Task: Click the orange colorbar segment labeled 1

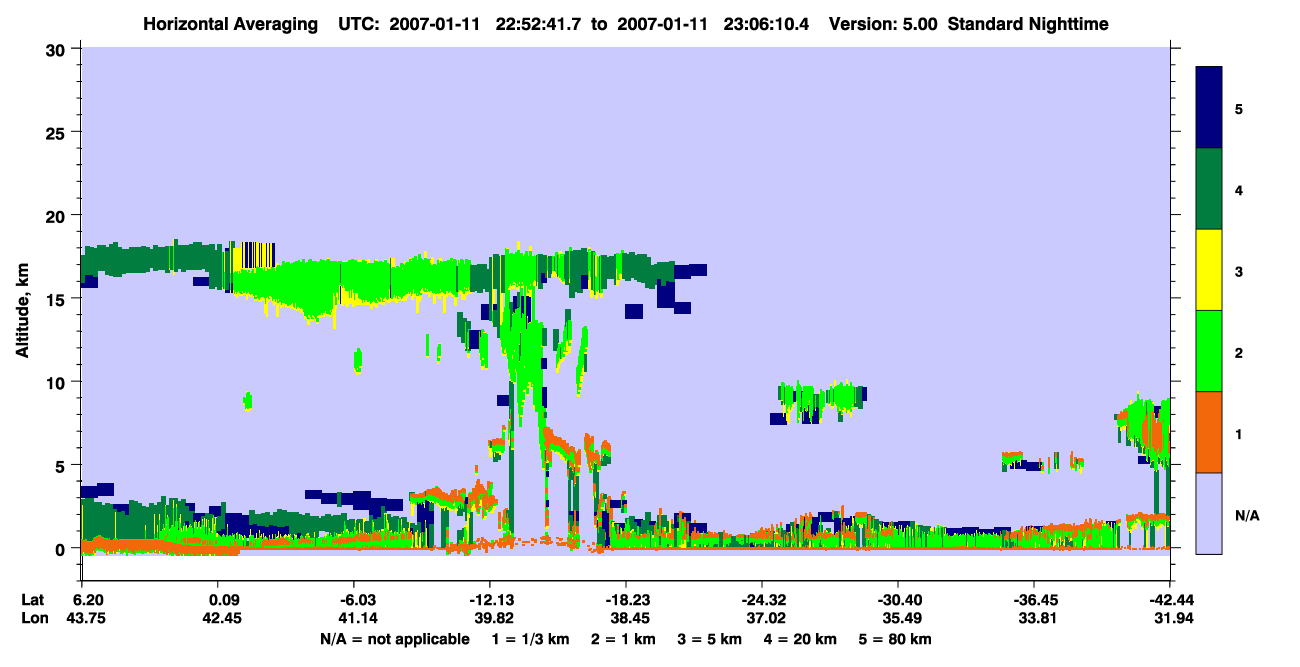Action: coord(1209,432)
